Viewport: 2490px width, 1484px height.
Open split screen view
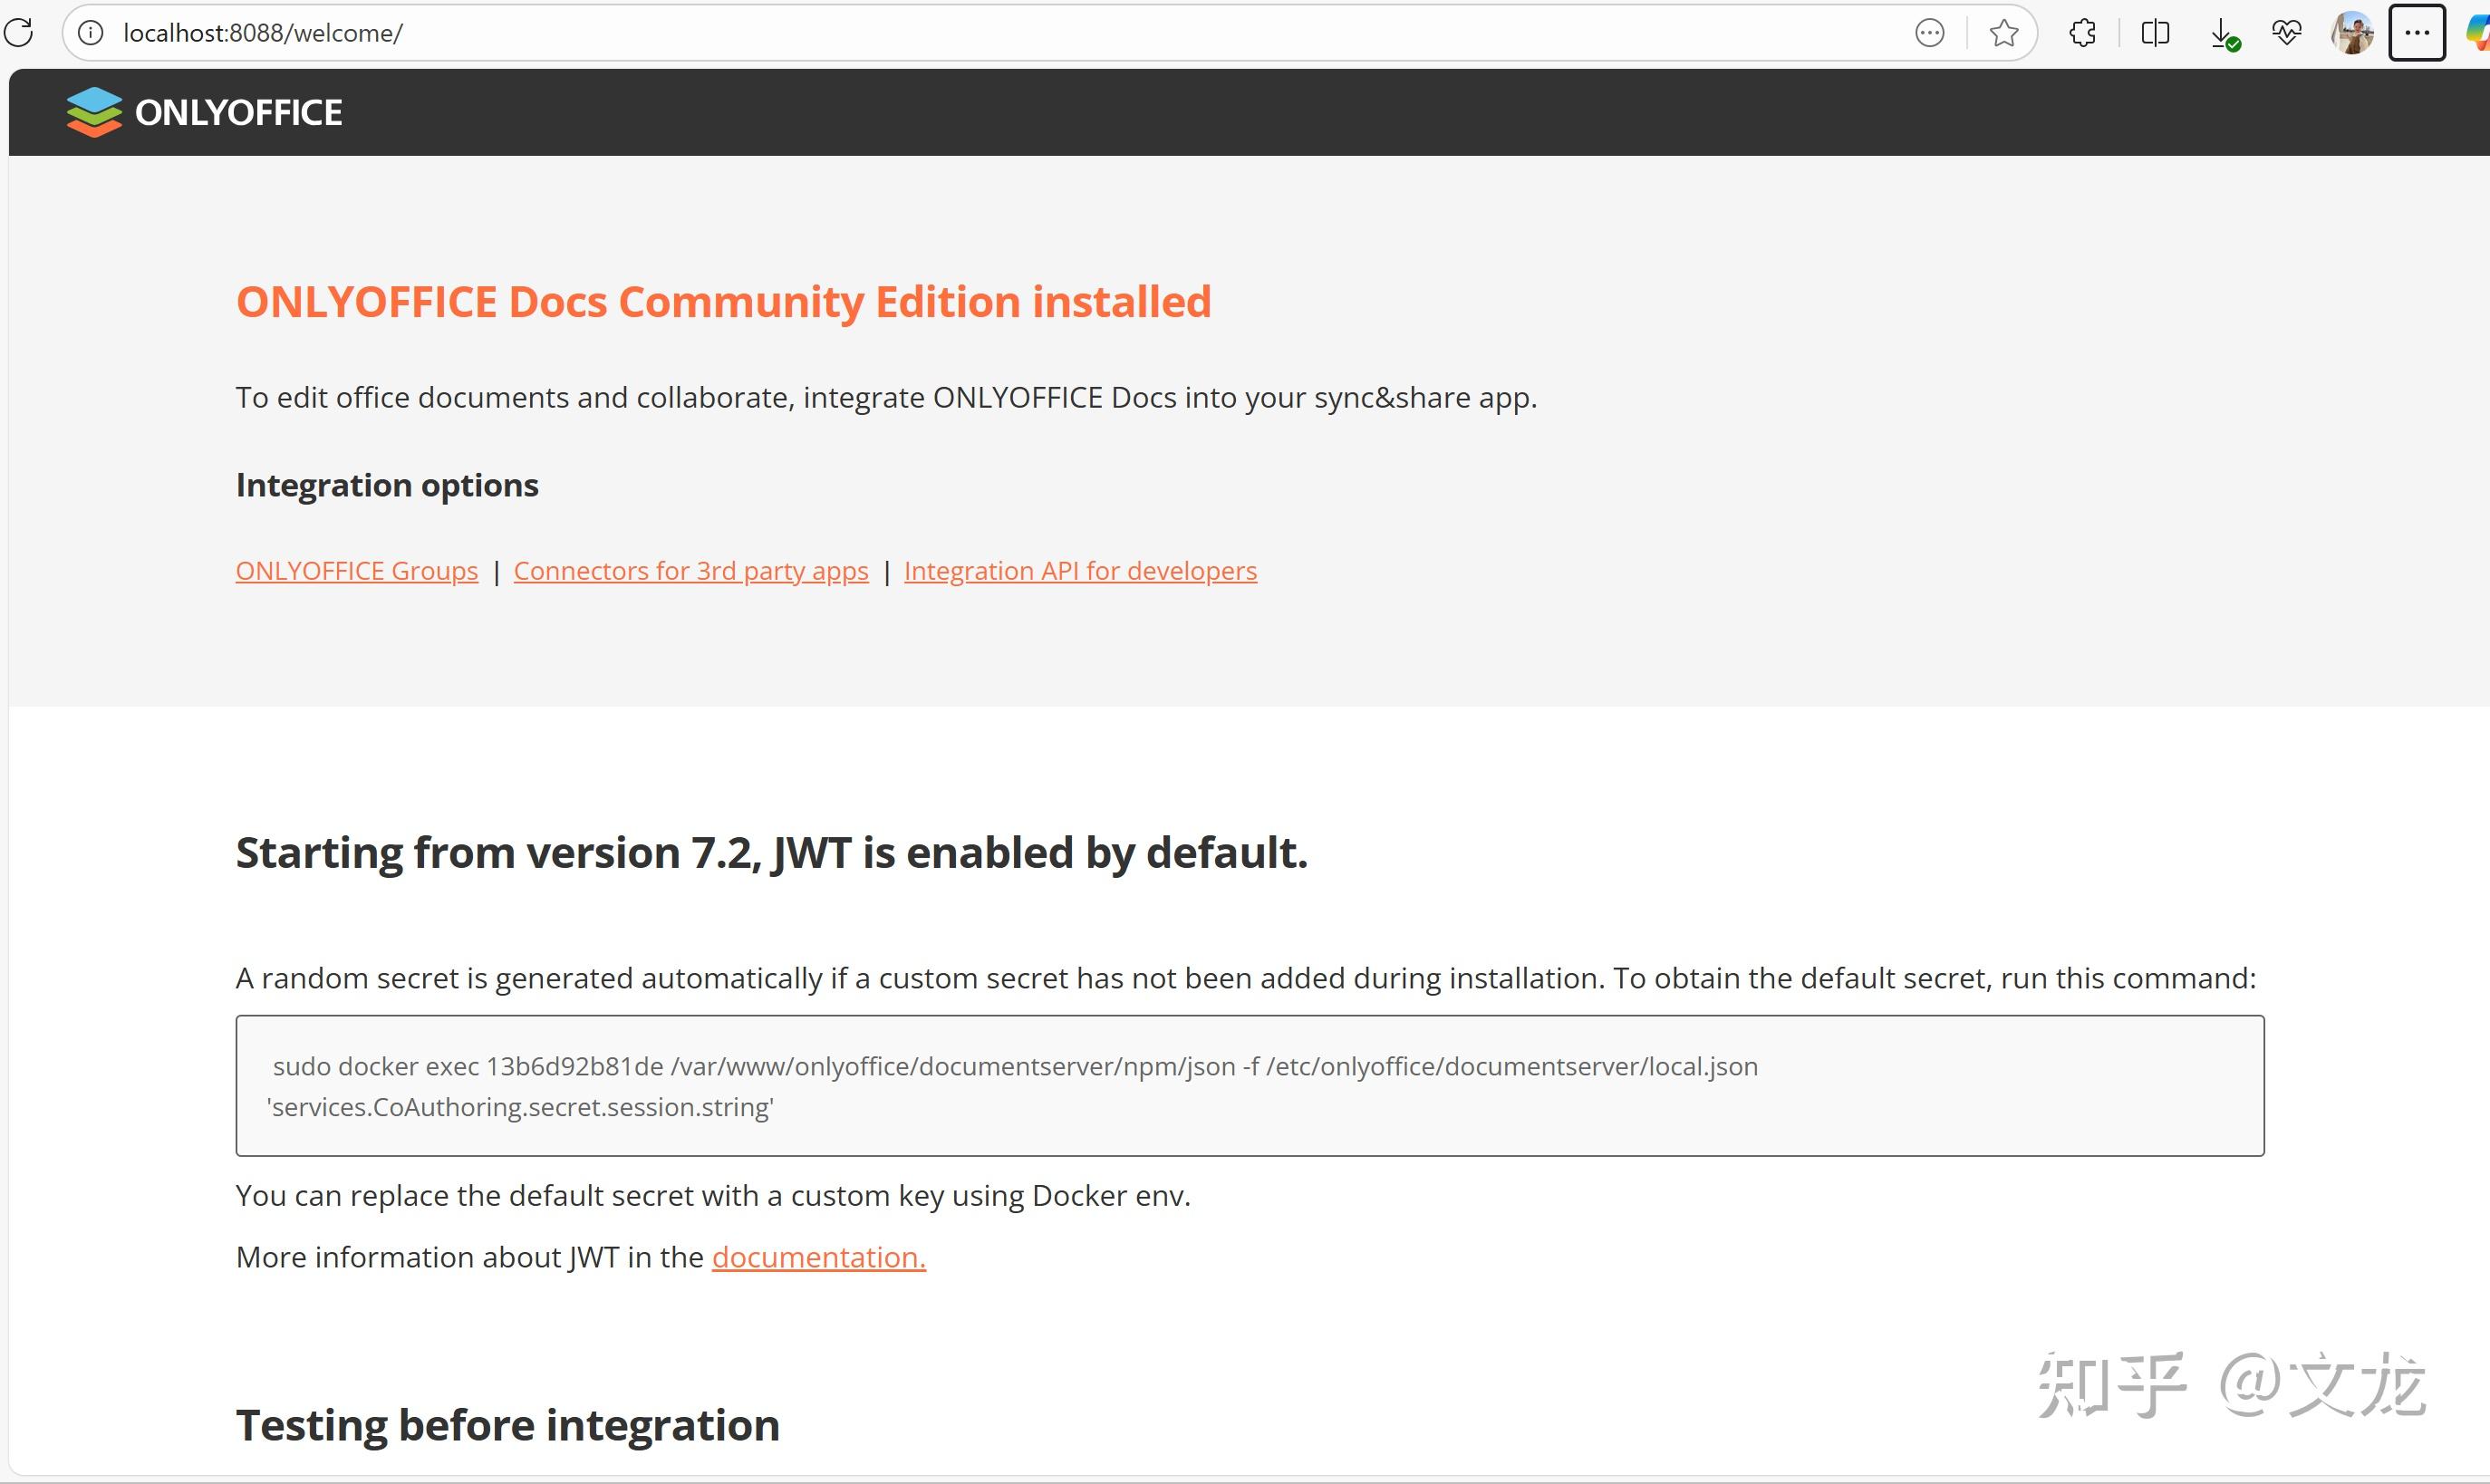[2155, 32]
